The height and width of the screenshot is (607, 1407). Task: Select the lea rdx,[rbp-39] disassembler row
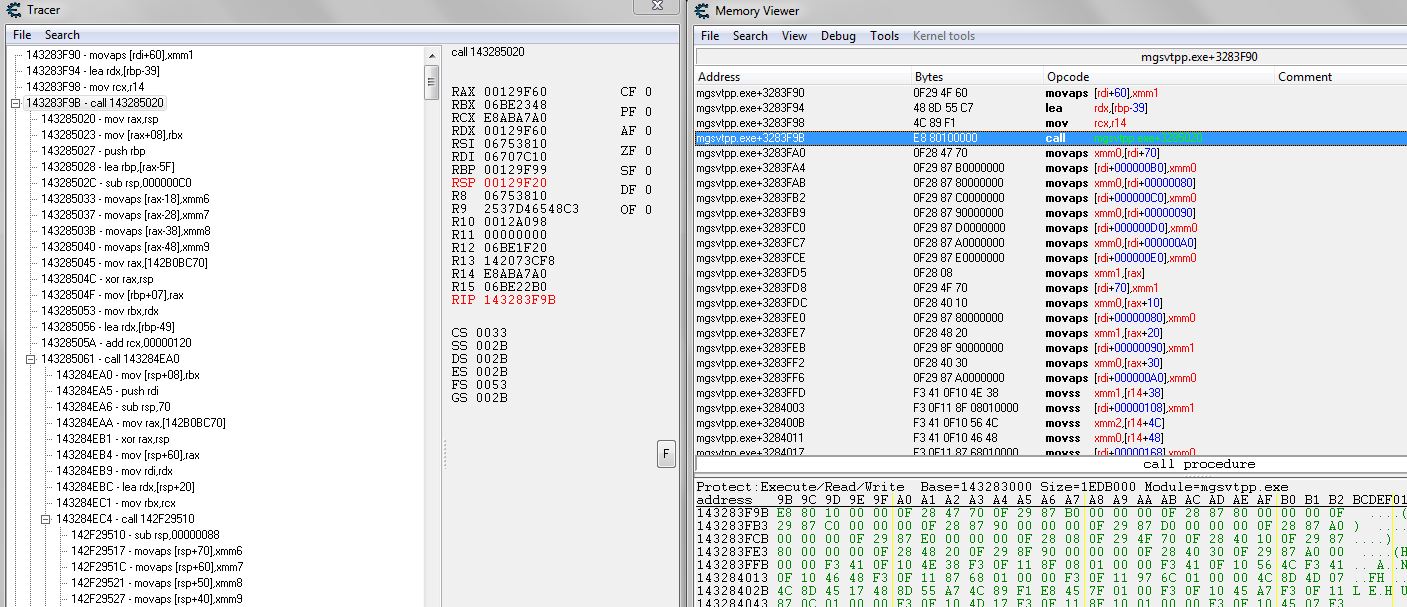tap(1000, 108)
